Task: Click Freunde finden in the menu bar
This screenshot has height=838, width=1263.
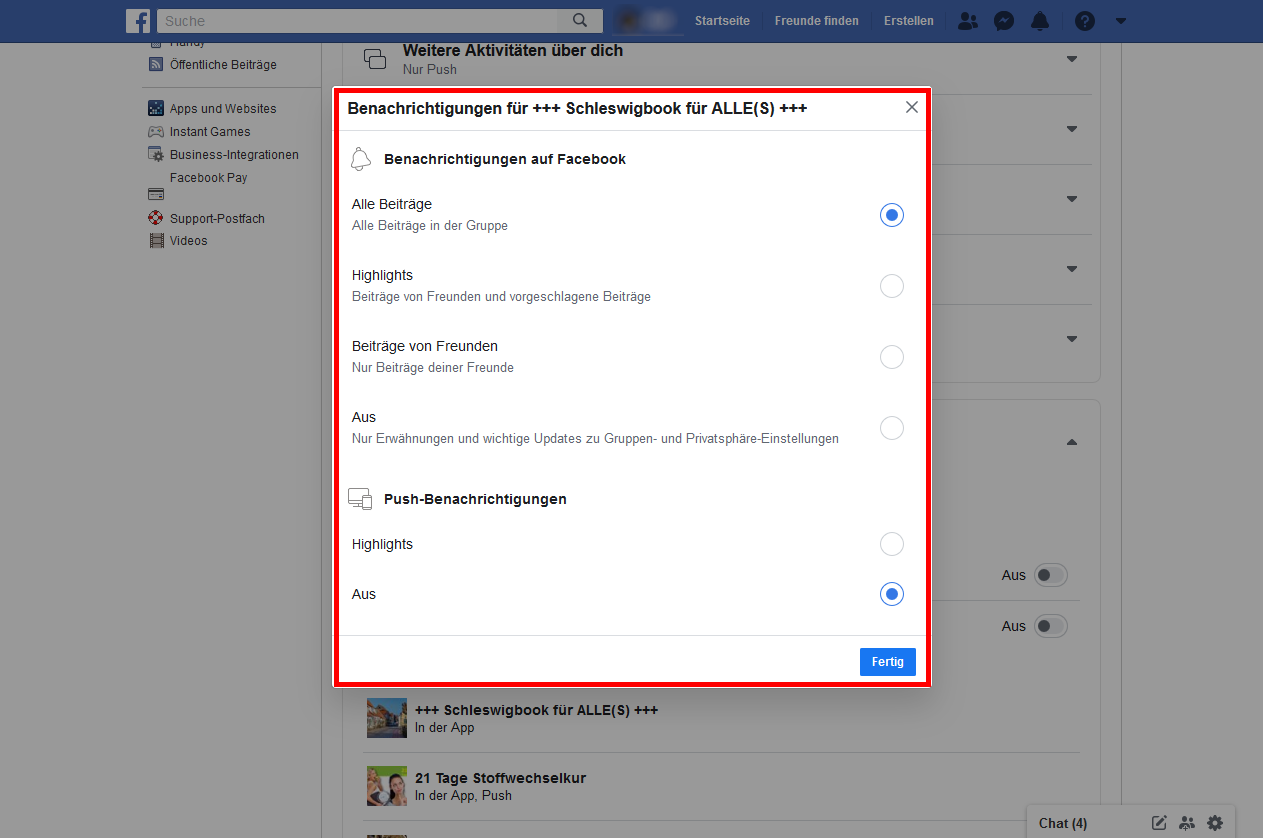Action: point(816,20)
